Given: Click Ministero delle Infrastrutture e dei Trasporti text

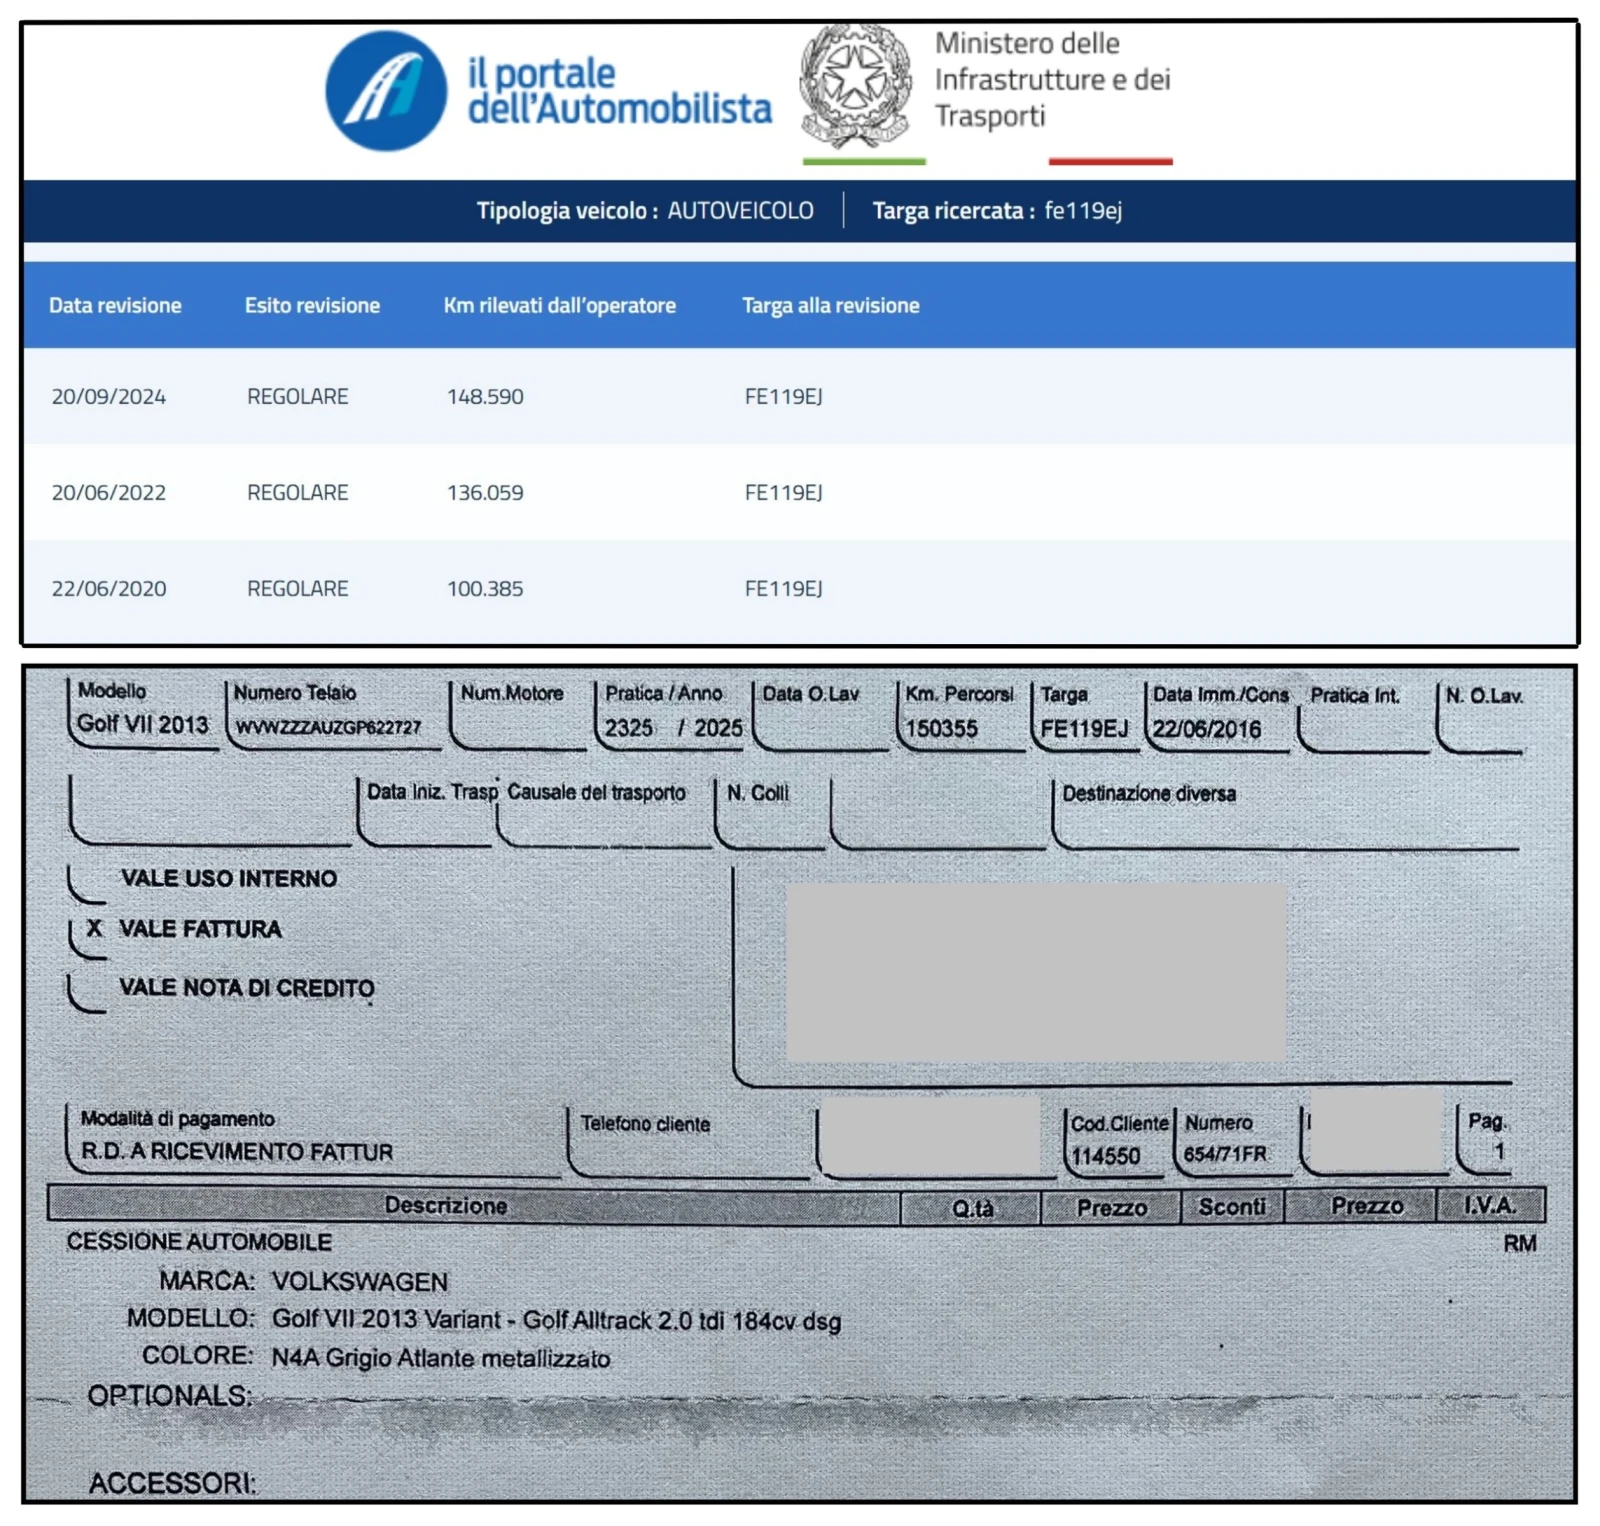Looking at the screenshot, I should 1051,80.
